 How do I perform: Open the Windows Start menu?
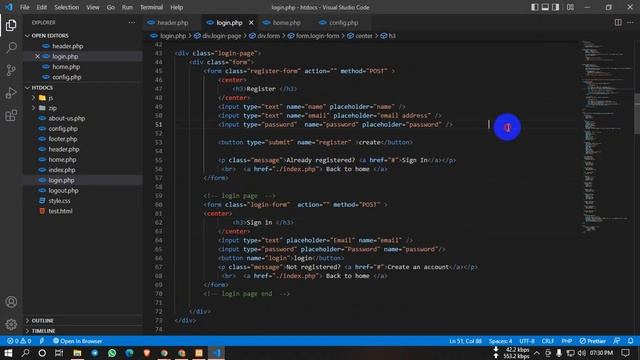point(8,353)
